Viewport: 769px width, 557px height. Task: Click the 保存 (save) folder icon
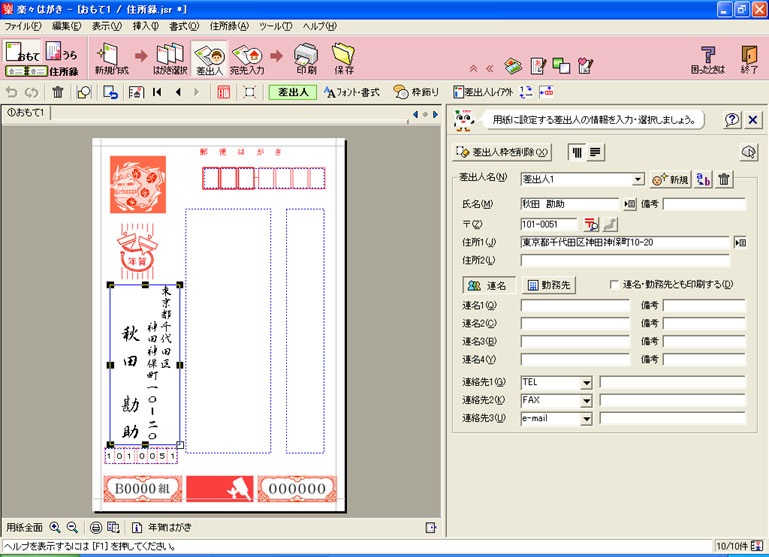(x=344, y=56)
